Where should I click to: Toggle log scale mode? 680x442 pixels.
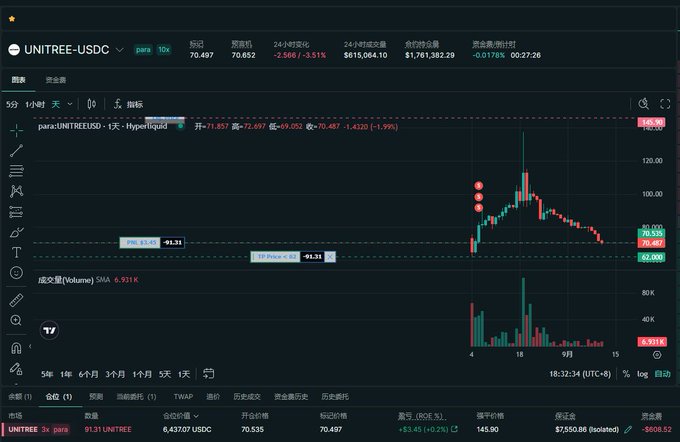tap(642, 374)
